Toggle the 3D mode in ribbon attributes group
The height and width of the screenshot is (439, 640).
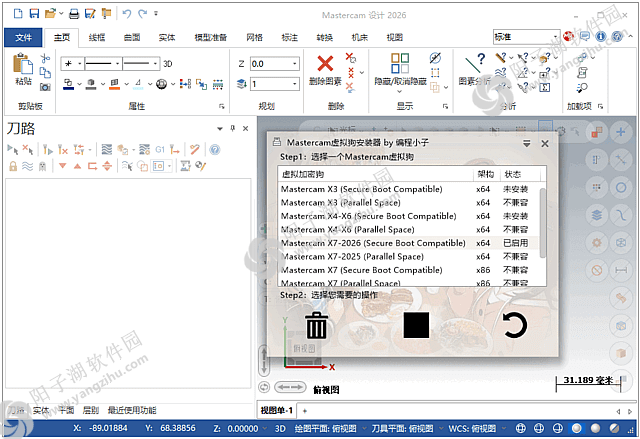tap(168, 64)
